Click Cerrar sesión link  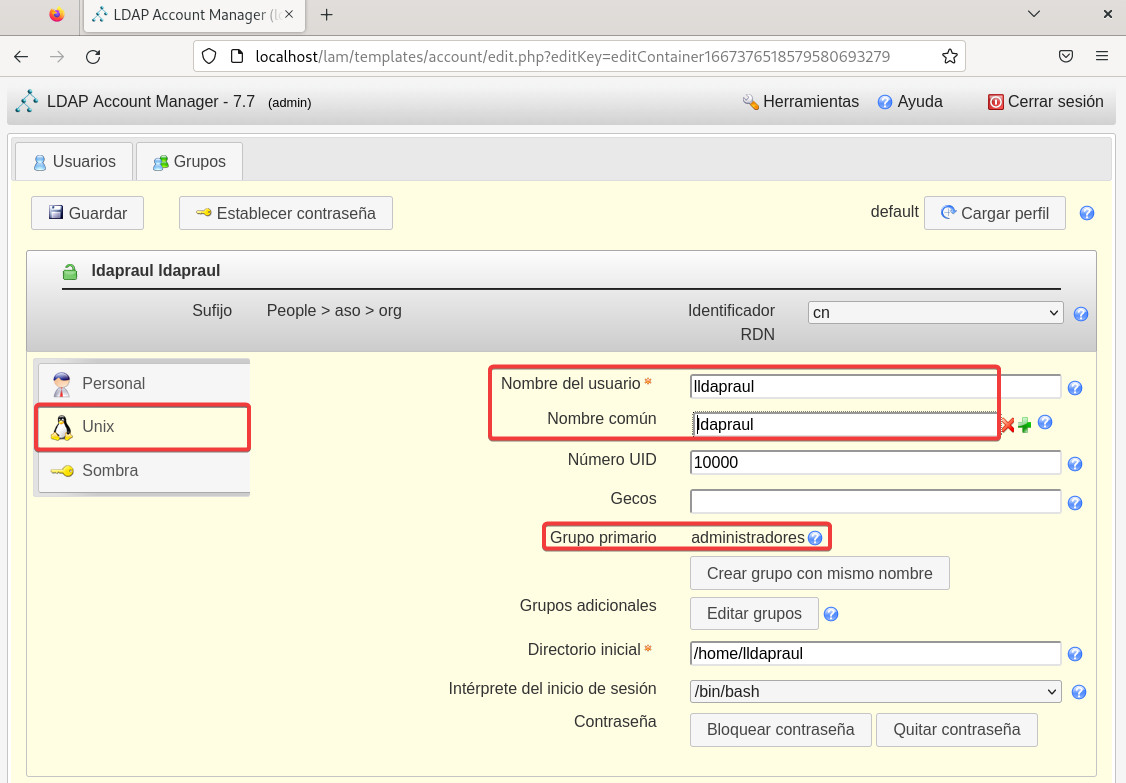click(x=1045, y=102)
